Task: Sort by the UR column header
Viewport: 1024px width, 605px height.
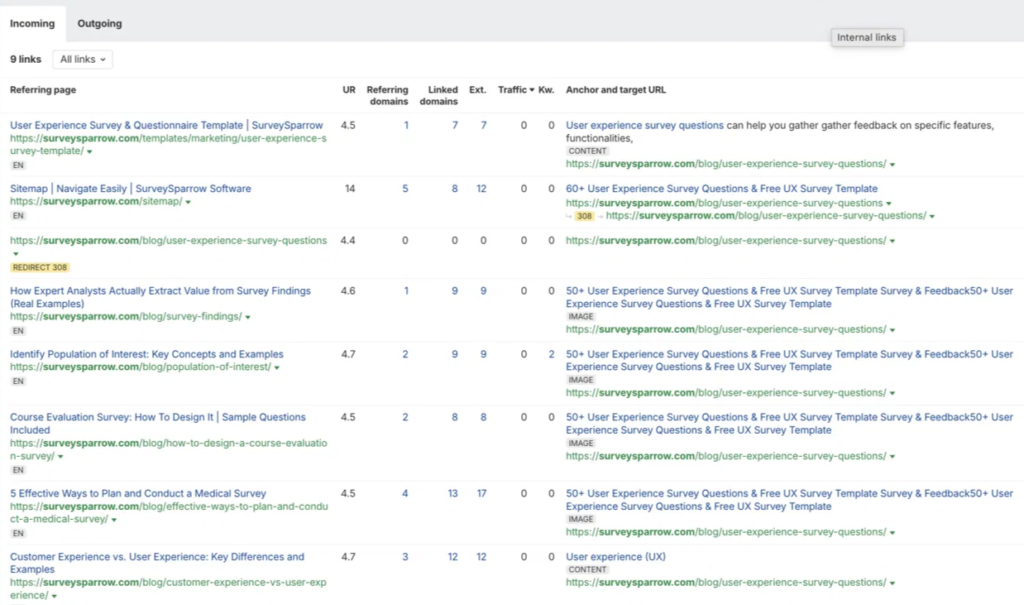Action: click(x=349, y=90)
